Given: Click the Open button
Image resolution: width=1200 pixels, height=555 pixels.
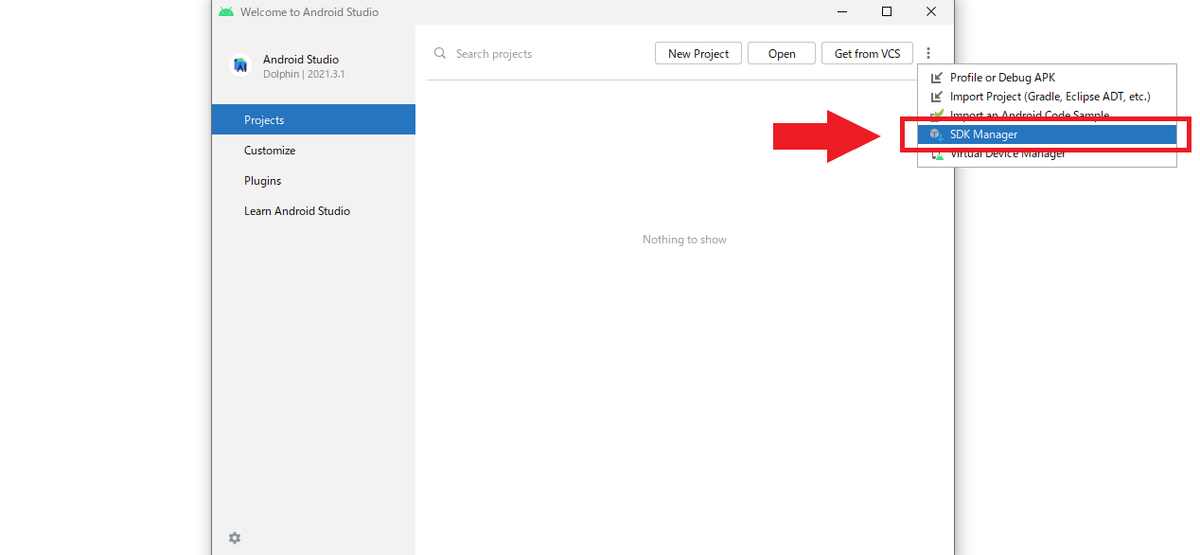Looking at the screenshot, I should (782, 54).
